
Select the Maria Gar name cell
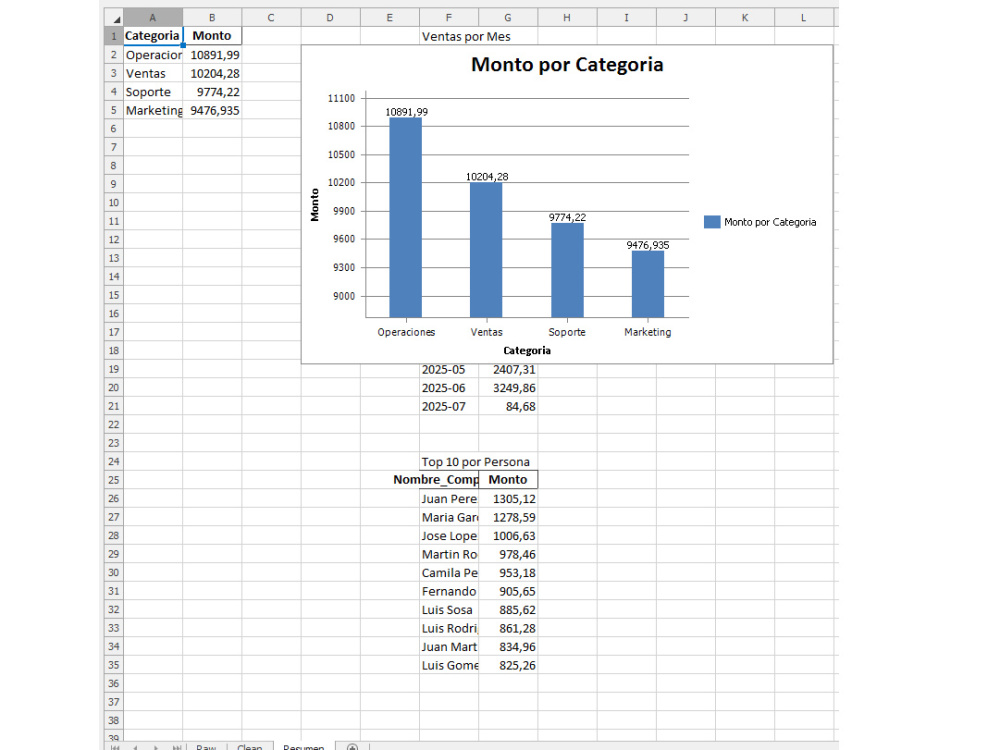pyautogui.click(x=449, y=517)
